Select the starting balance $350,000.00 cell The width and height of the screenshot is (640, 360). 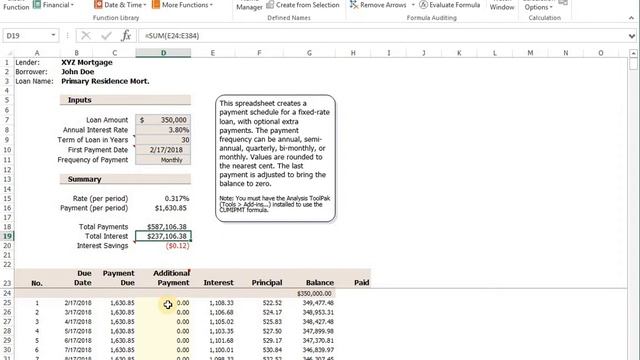(309, 293)
